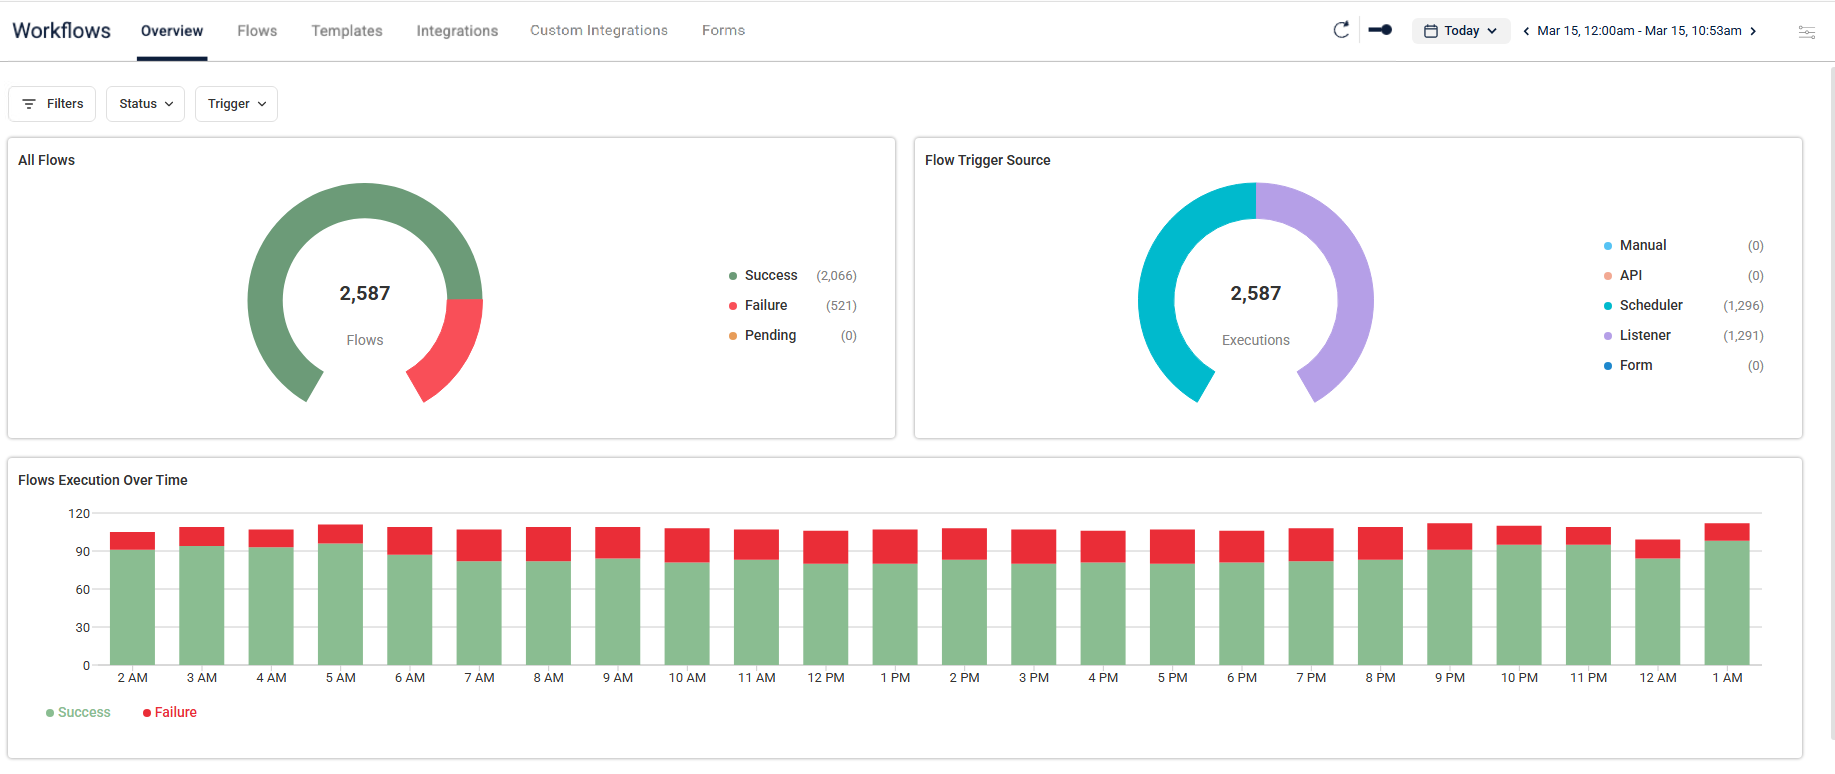The image size is (1835, 774).
Task: Click the 2,587 Executions total
Action: pos(1255,293)
